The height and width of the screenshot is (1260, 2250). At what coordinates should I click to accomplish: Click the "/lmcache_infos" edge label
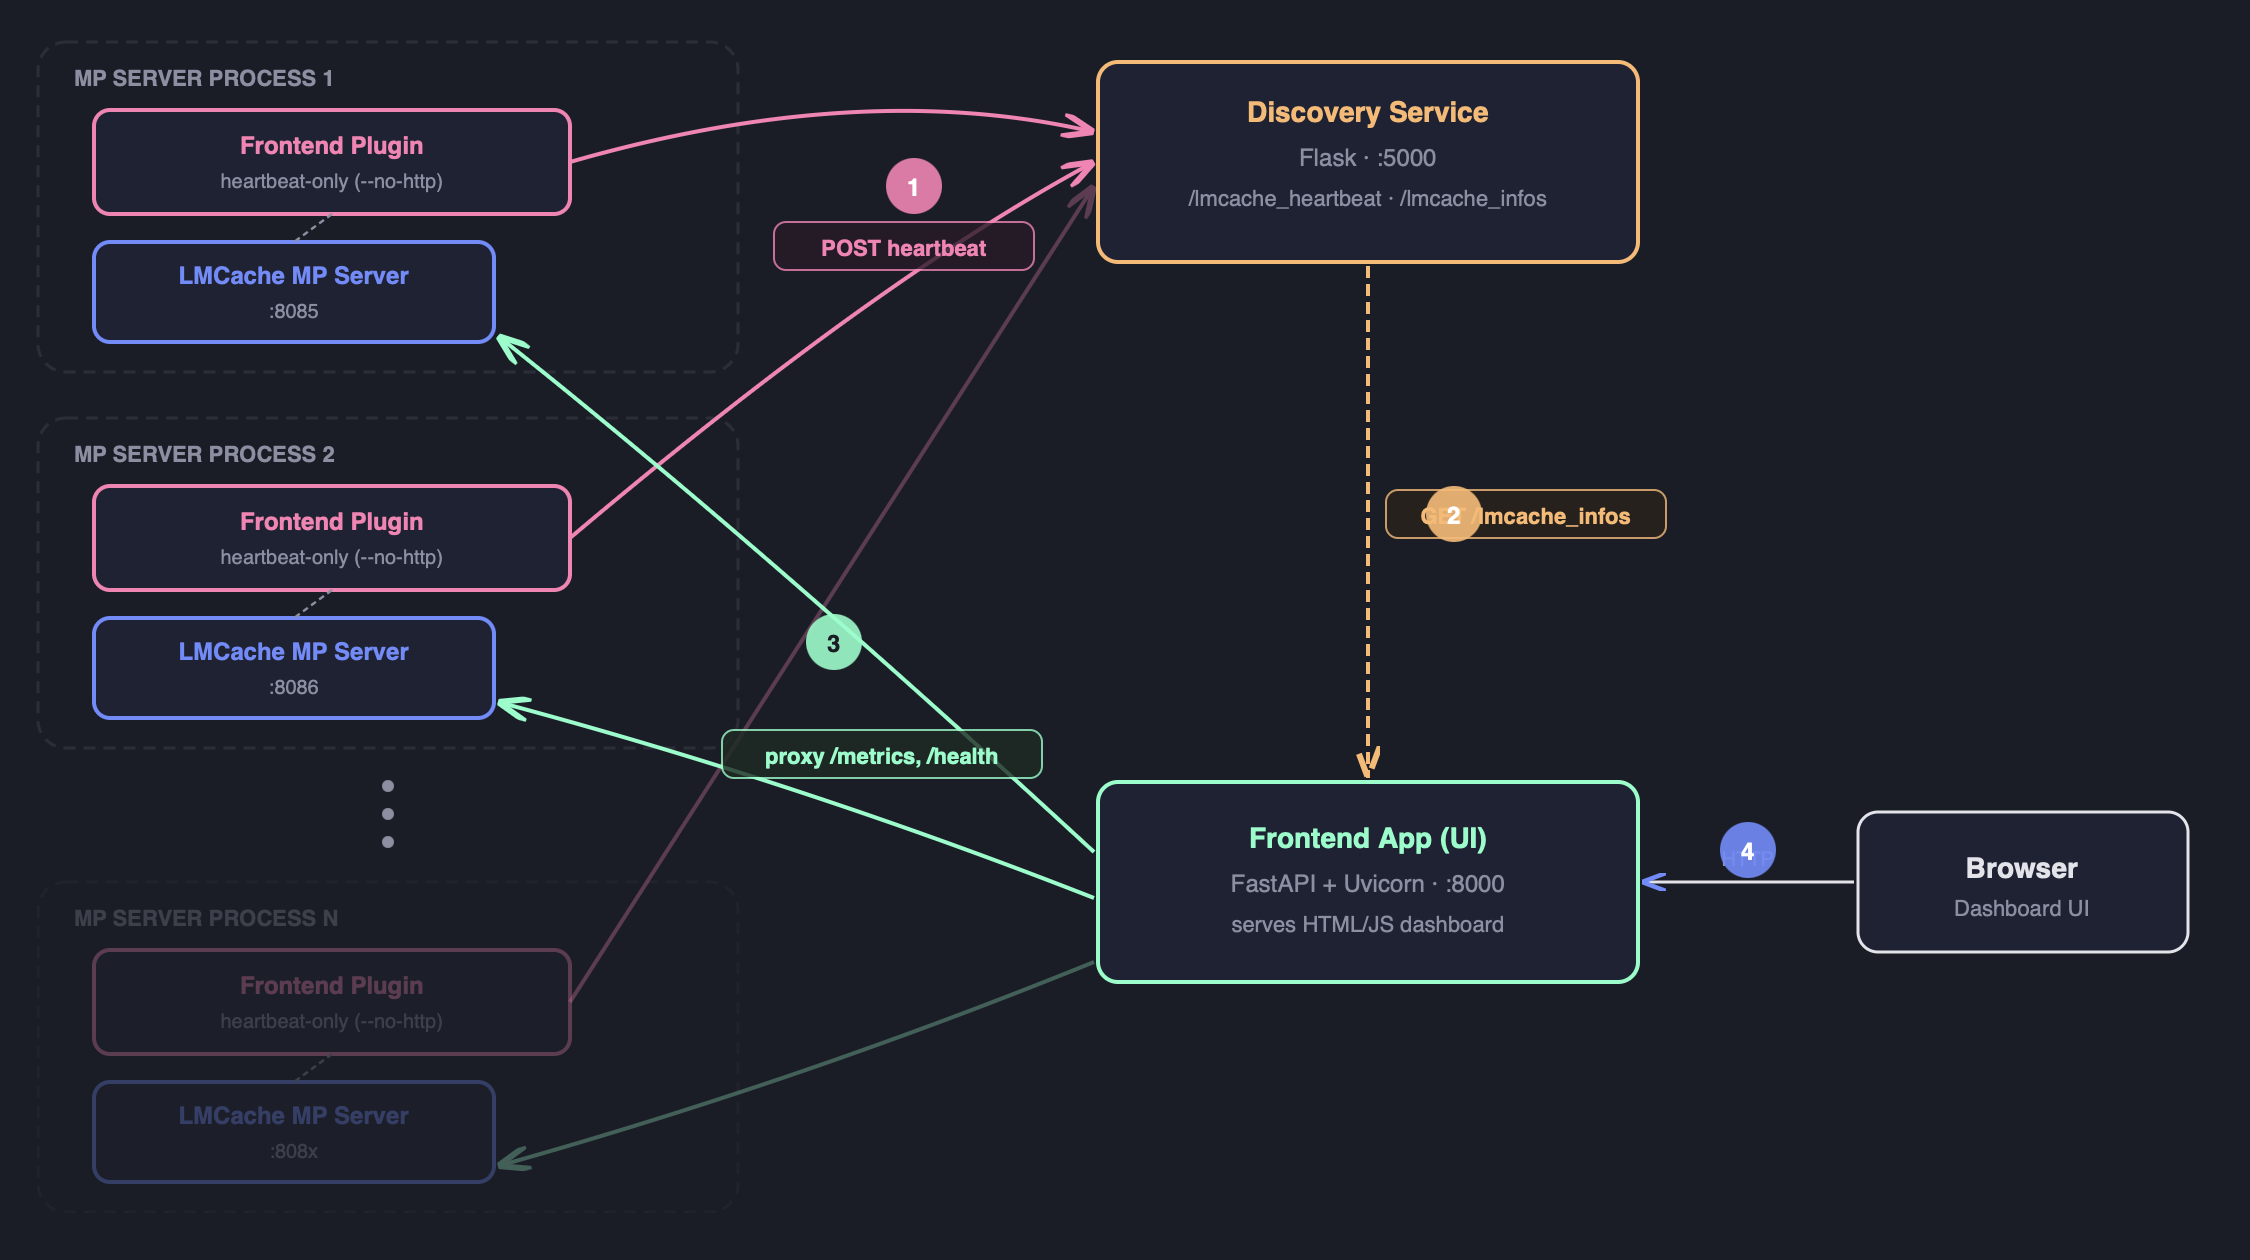click(x=1526, y=515)
